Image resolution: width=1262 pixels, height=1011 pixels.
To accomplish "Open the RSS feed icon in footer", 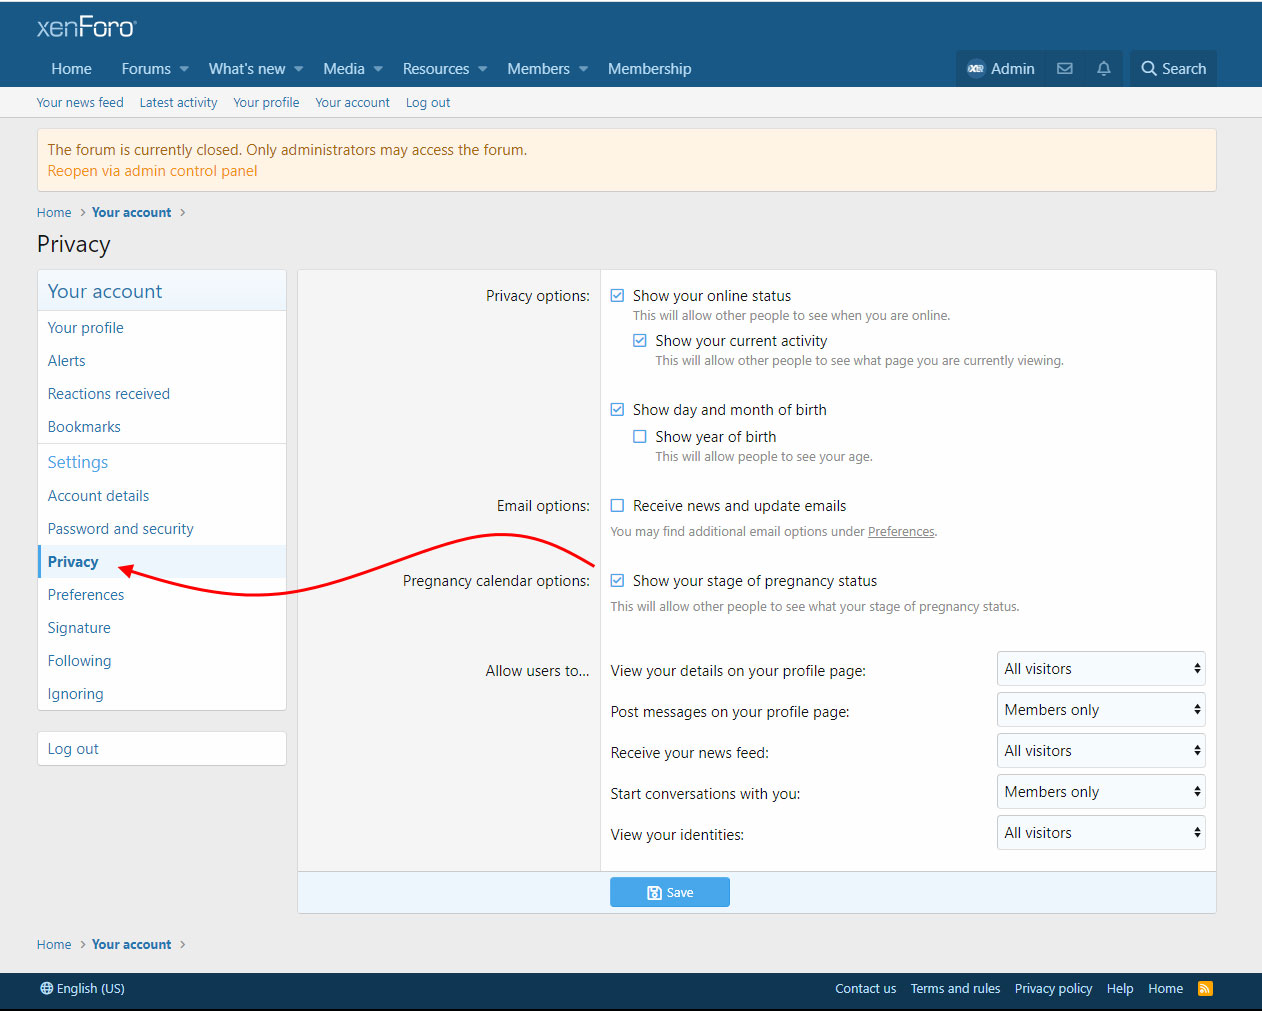I will point(1205,988).
